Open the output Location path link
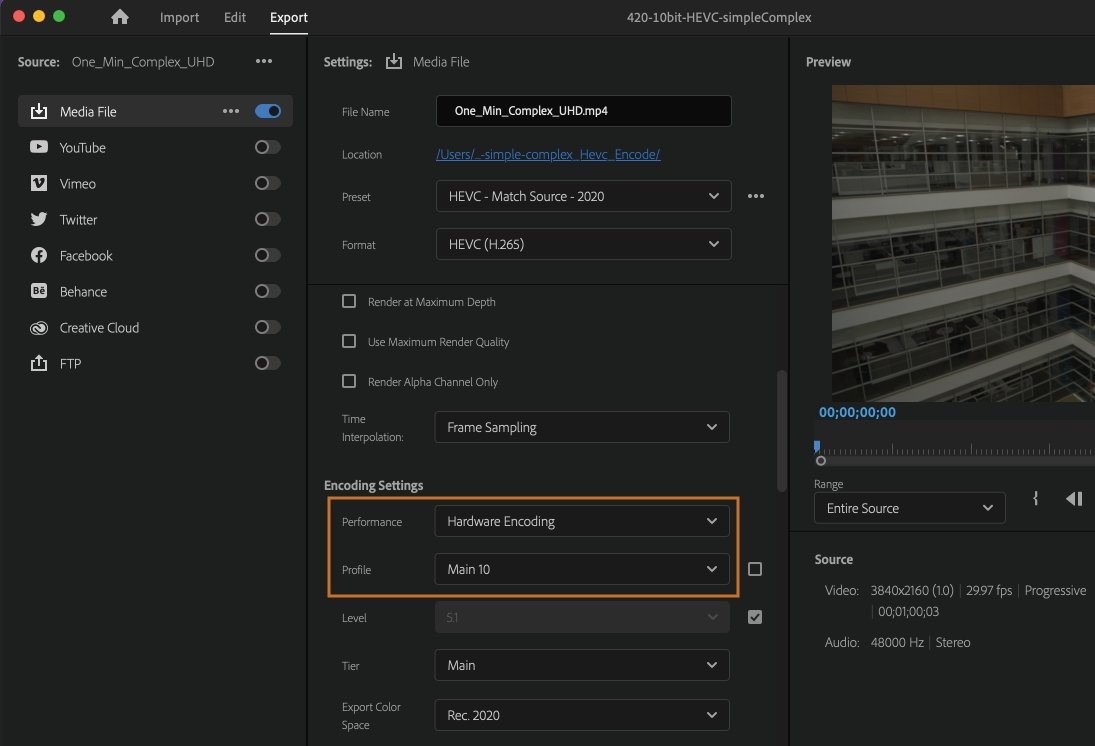Viewport: 1095px width, 746px height. [548, 154]
